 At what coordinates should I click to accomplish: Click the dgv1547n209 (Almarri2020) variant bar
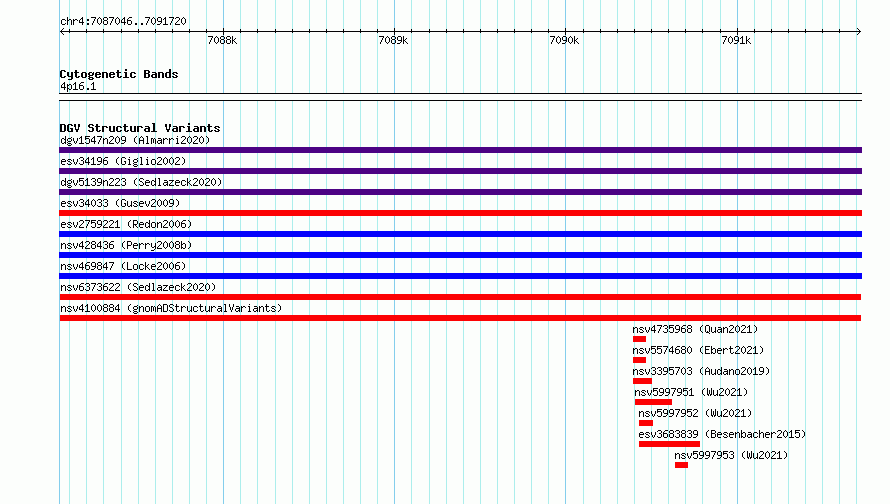pos(460,150)
